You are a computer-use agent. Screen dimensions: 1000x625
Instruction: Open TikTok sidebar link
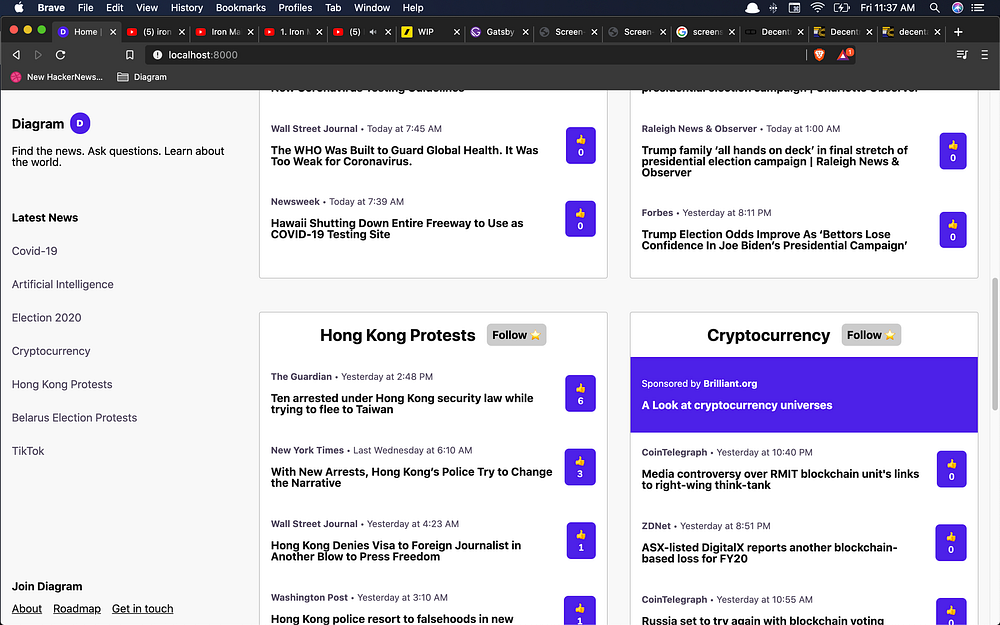28,451
